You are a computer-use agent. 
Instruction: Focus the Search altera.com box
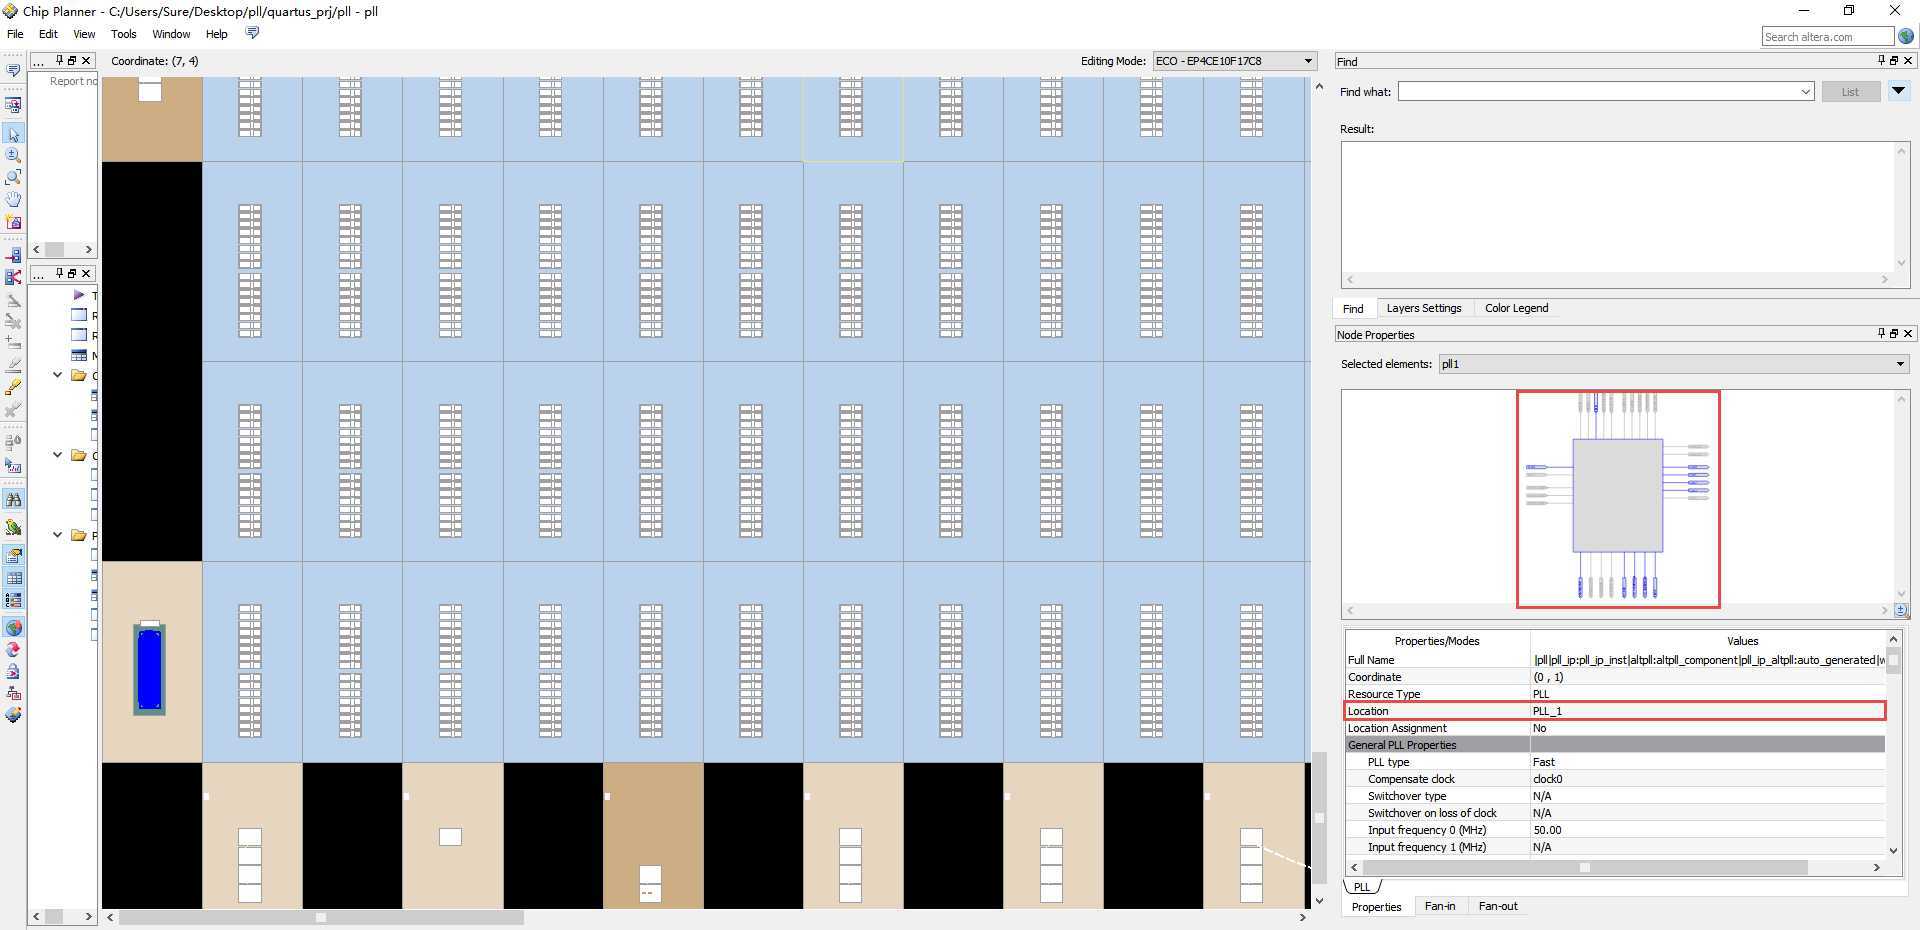pyautogui.click(x=1828, y=37)
